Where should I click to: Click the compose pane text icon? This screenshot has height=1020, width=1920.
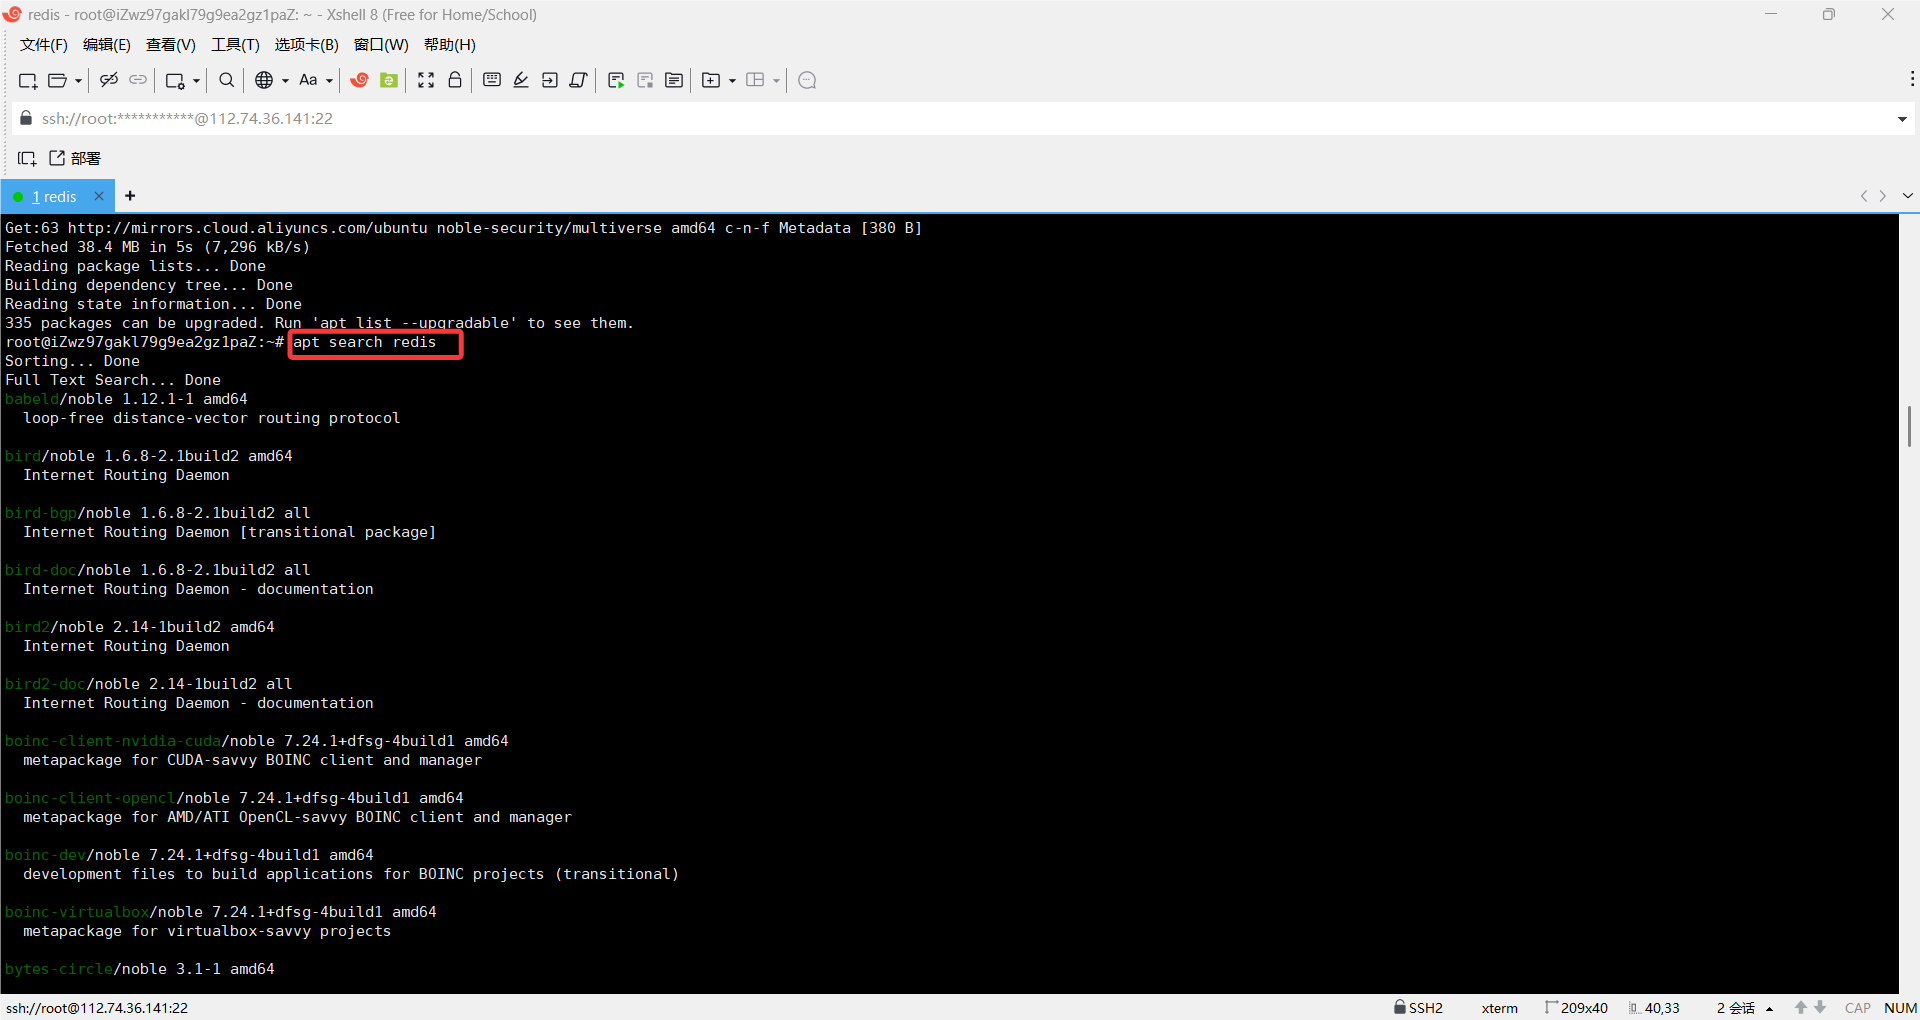(x=674, y=80)
